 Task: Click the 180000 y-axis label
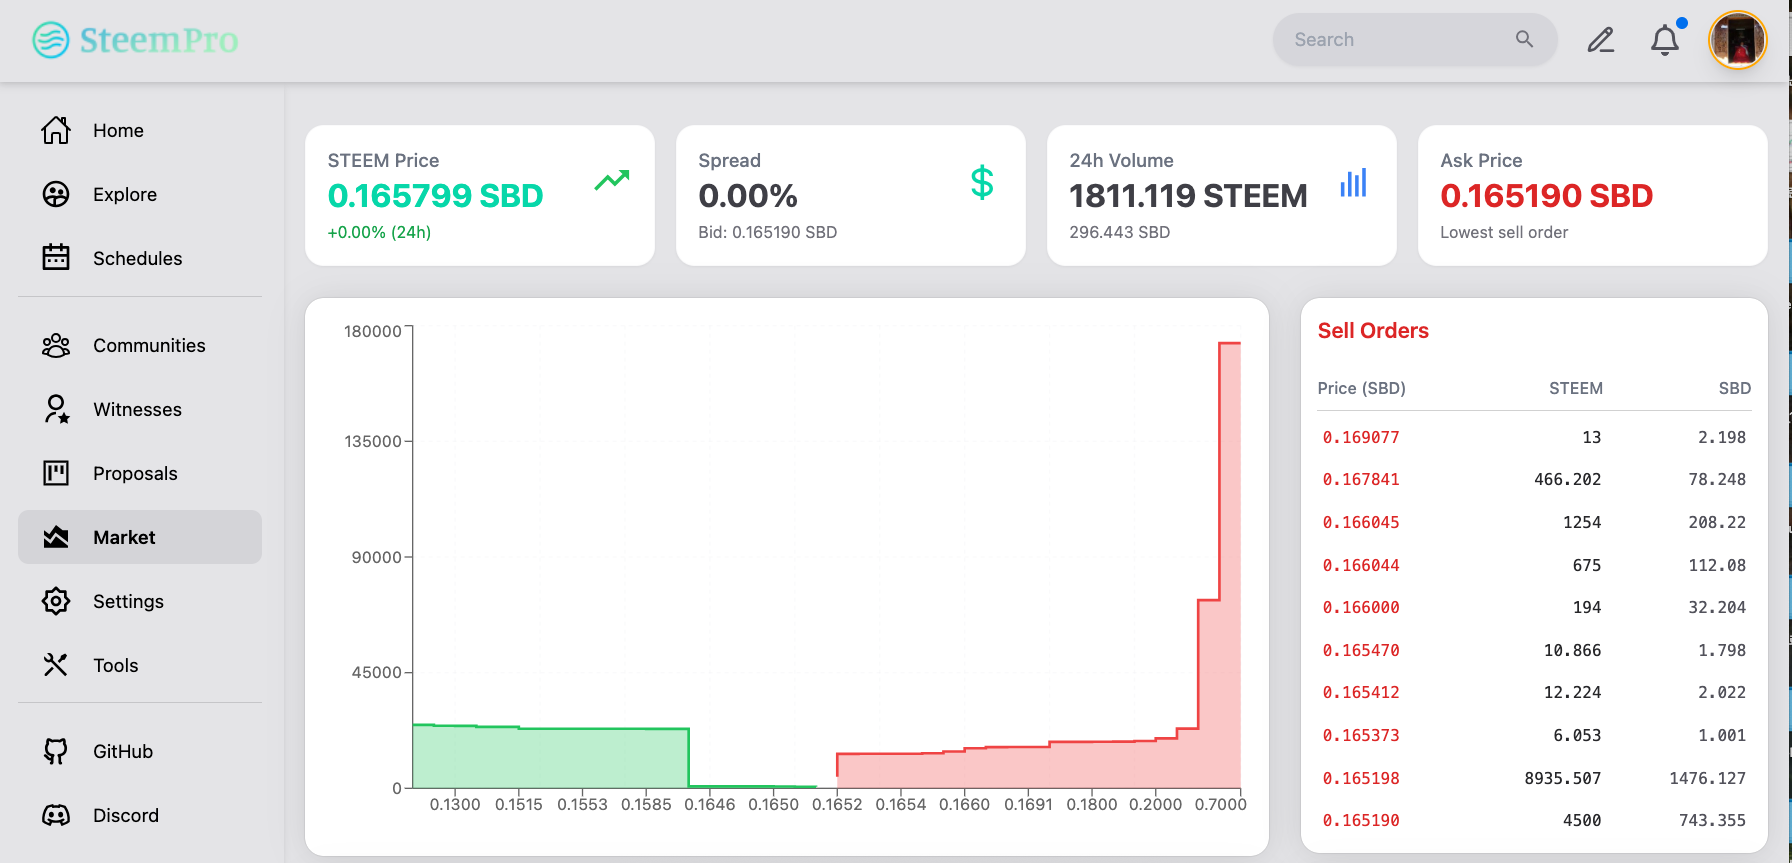click(x=373, y=331)
